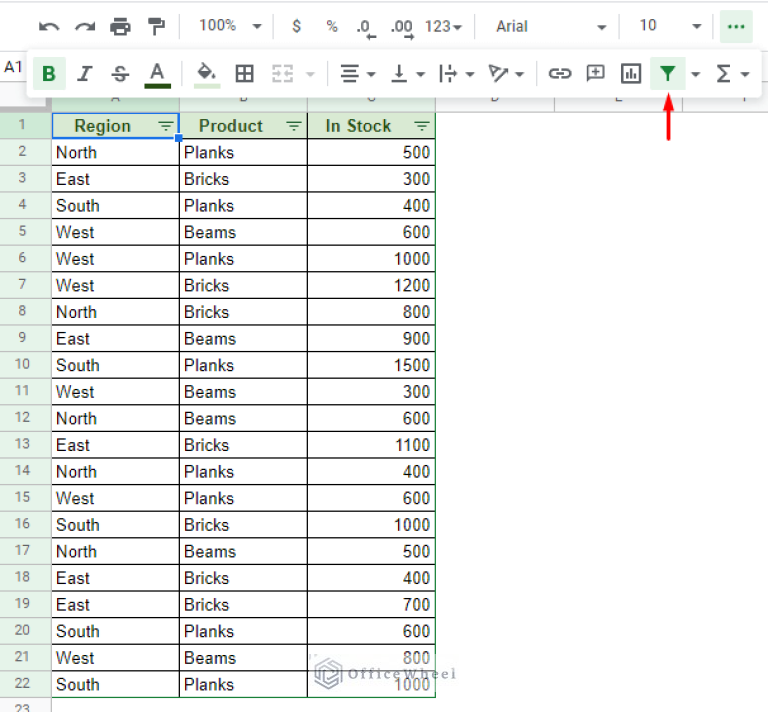
Task: Format as currency with the $ icon
Action: click(x=296, y=26)
